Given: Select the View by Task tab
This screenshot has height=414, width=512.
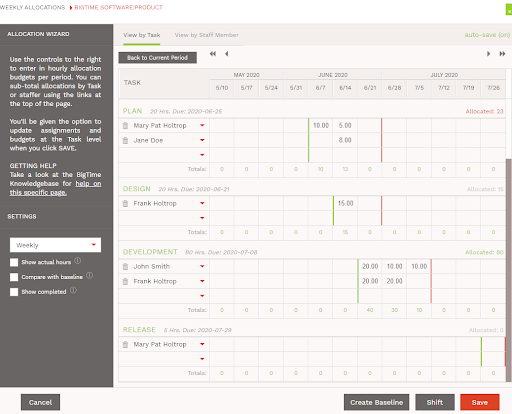Looking at the screenshot, I should 142,35.
